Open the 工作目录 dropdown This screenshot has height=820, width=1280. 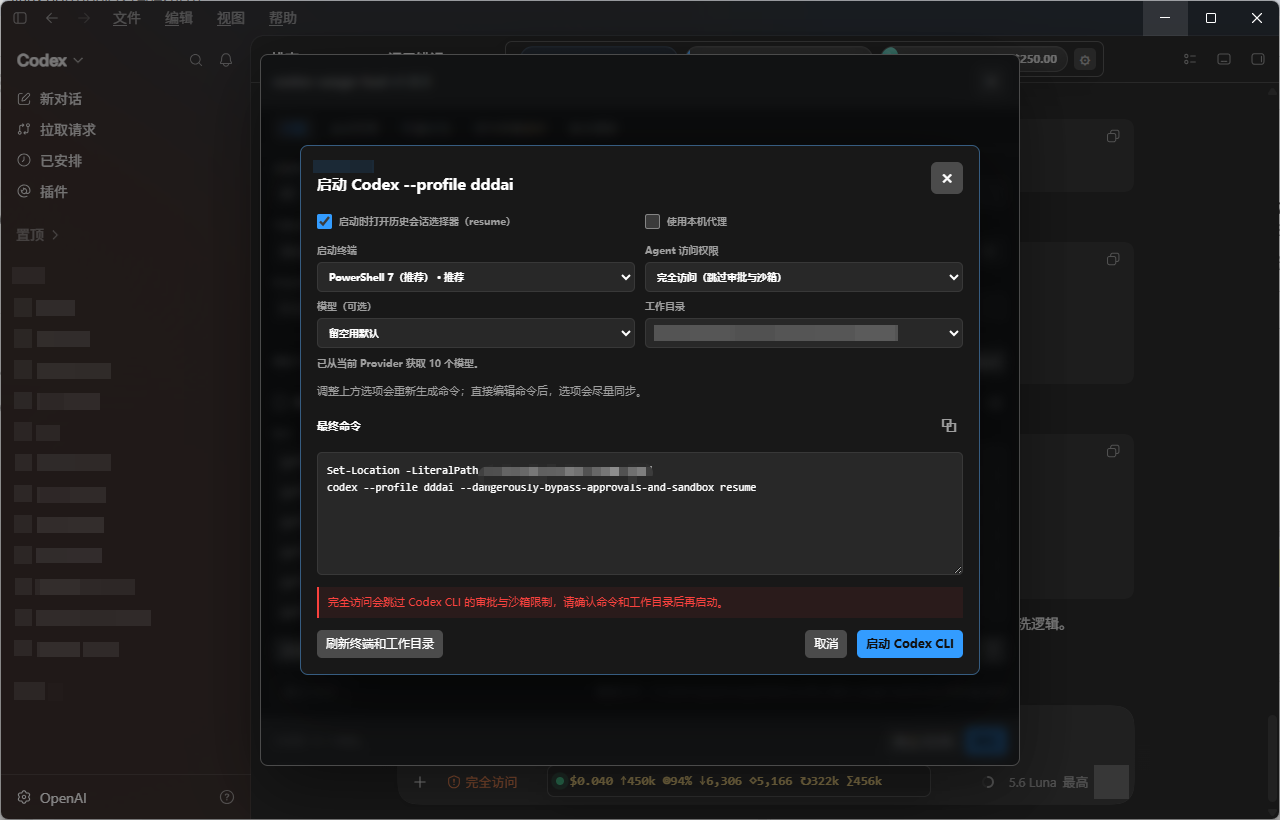(804, 333)
